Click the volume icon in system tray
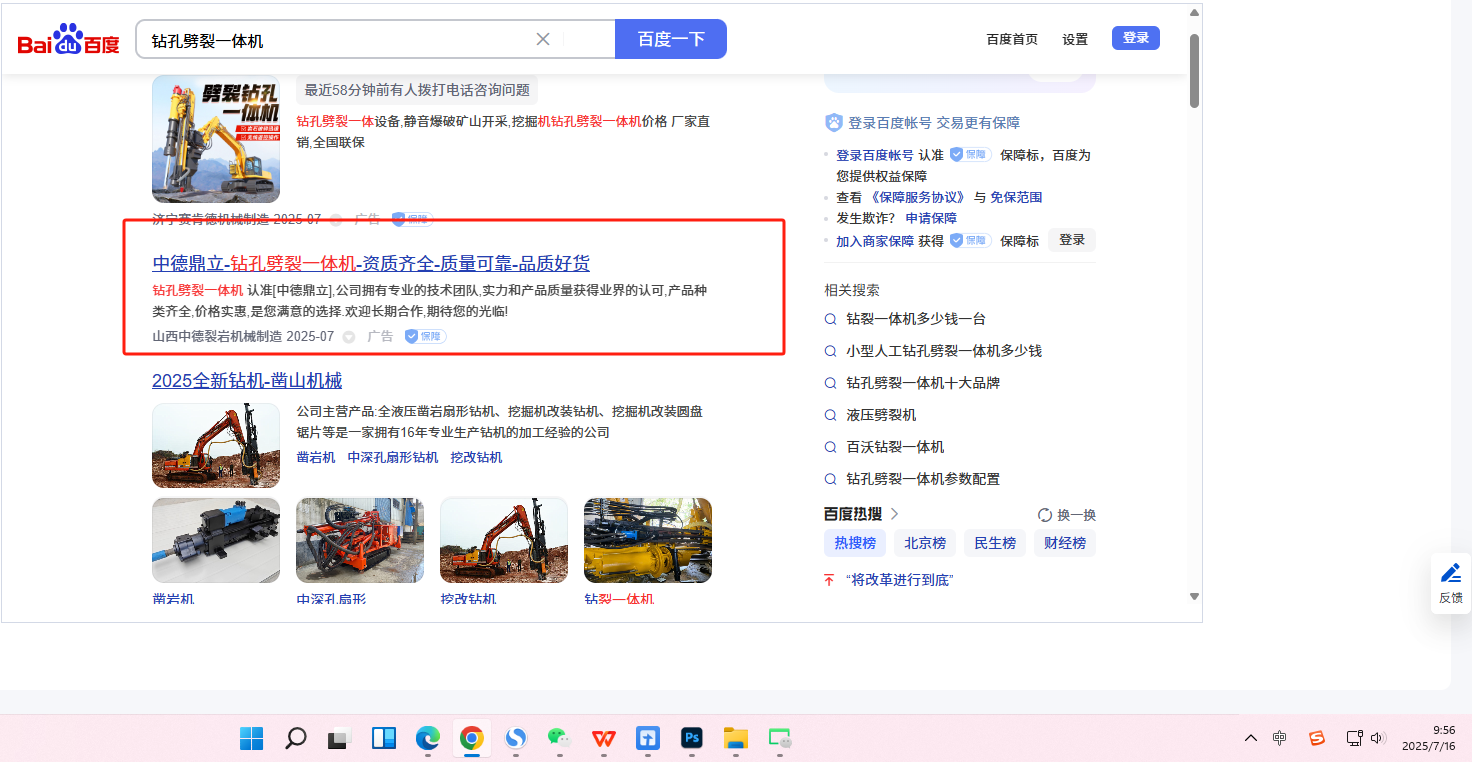 [1378, 738]
